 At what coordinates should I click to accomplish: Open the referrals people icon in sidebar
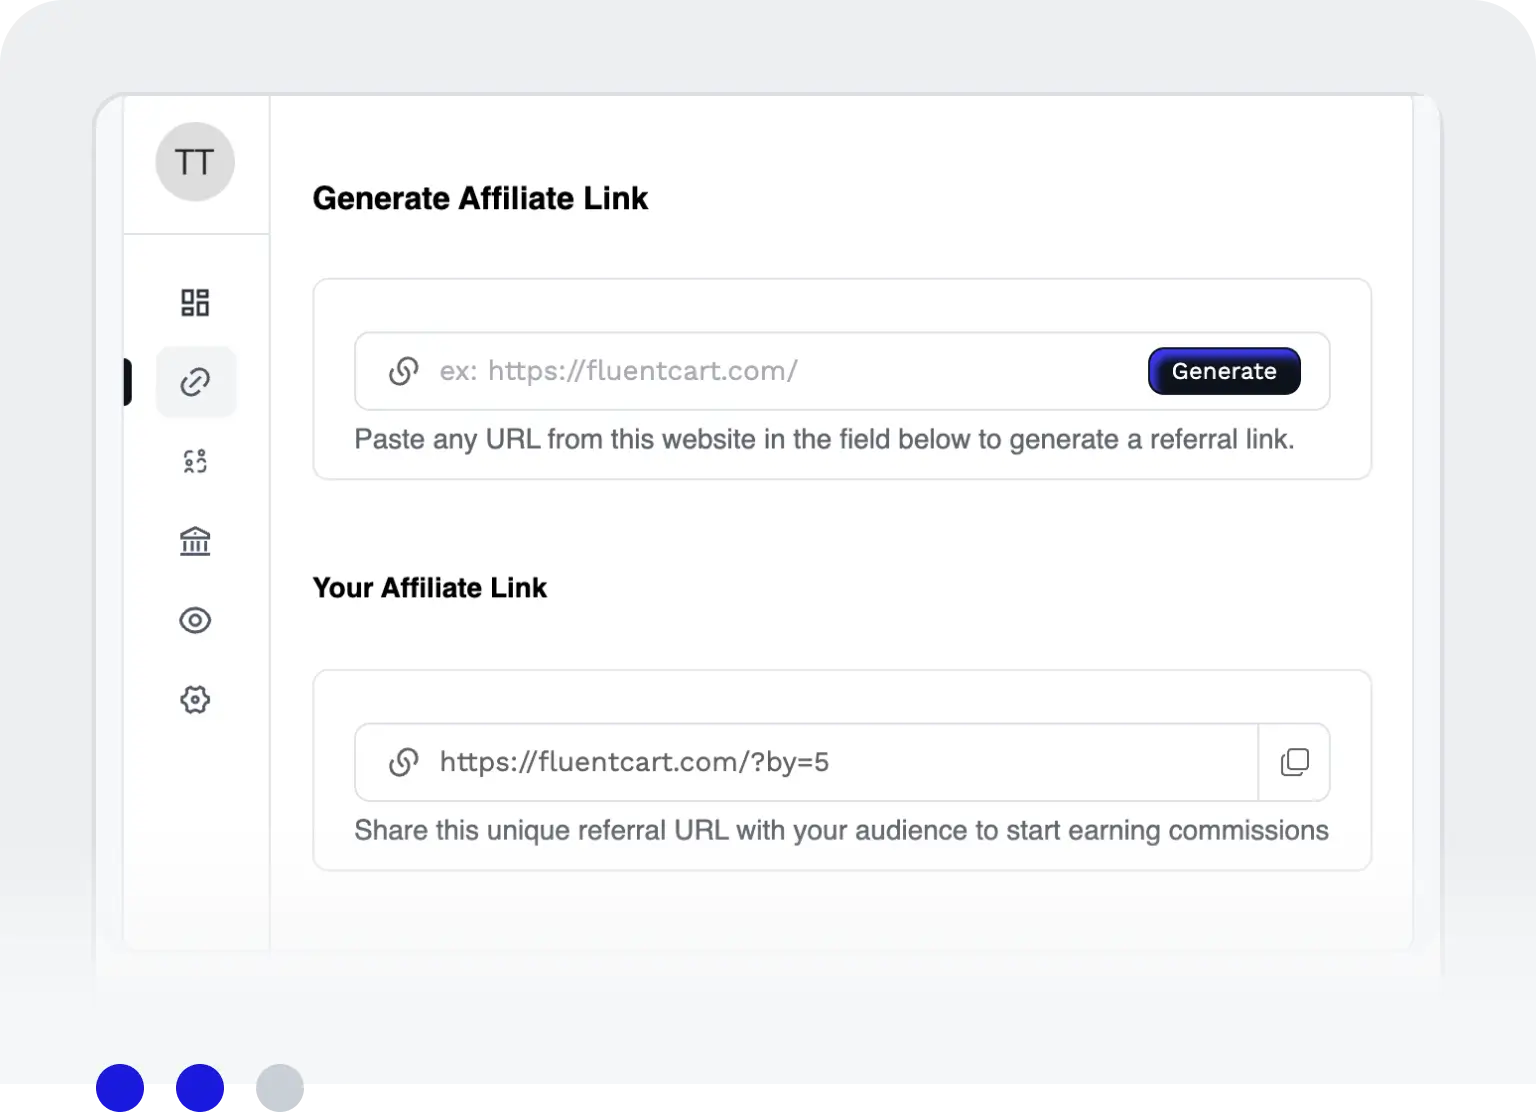pyautogui.click(x=195, y=460)
